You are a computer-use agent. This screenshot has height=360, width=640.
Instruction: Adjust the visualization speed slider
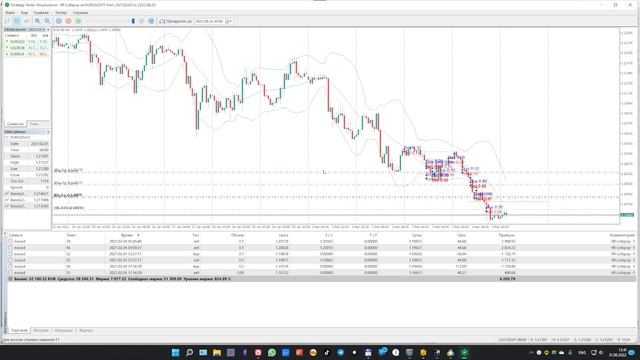click(133, 21)
